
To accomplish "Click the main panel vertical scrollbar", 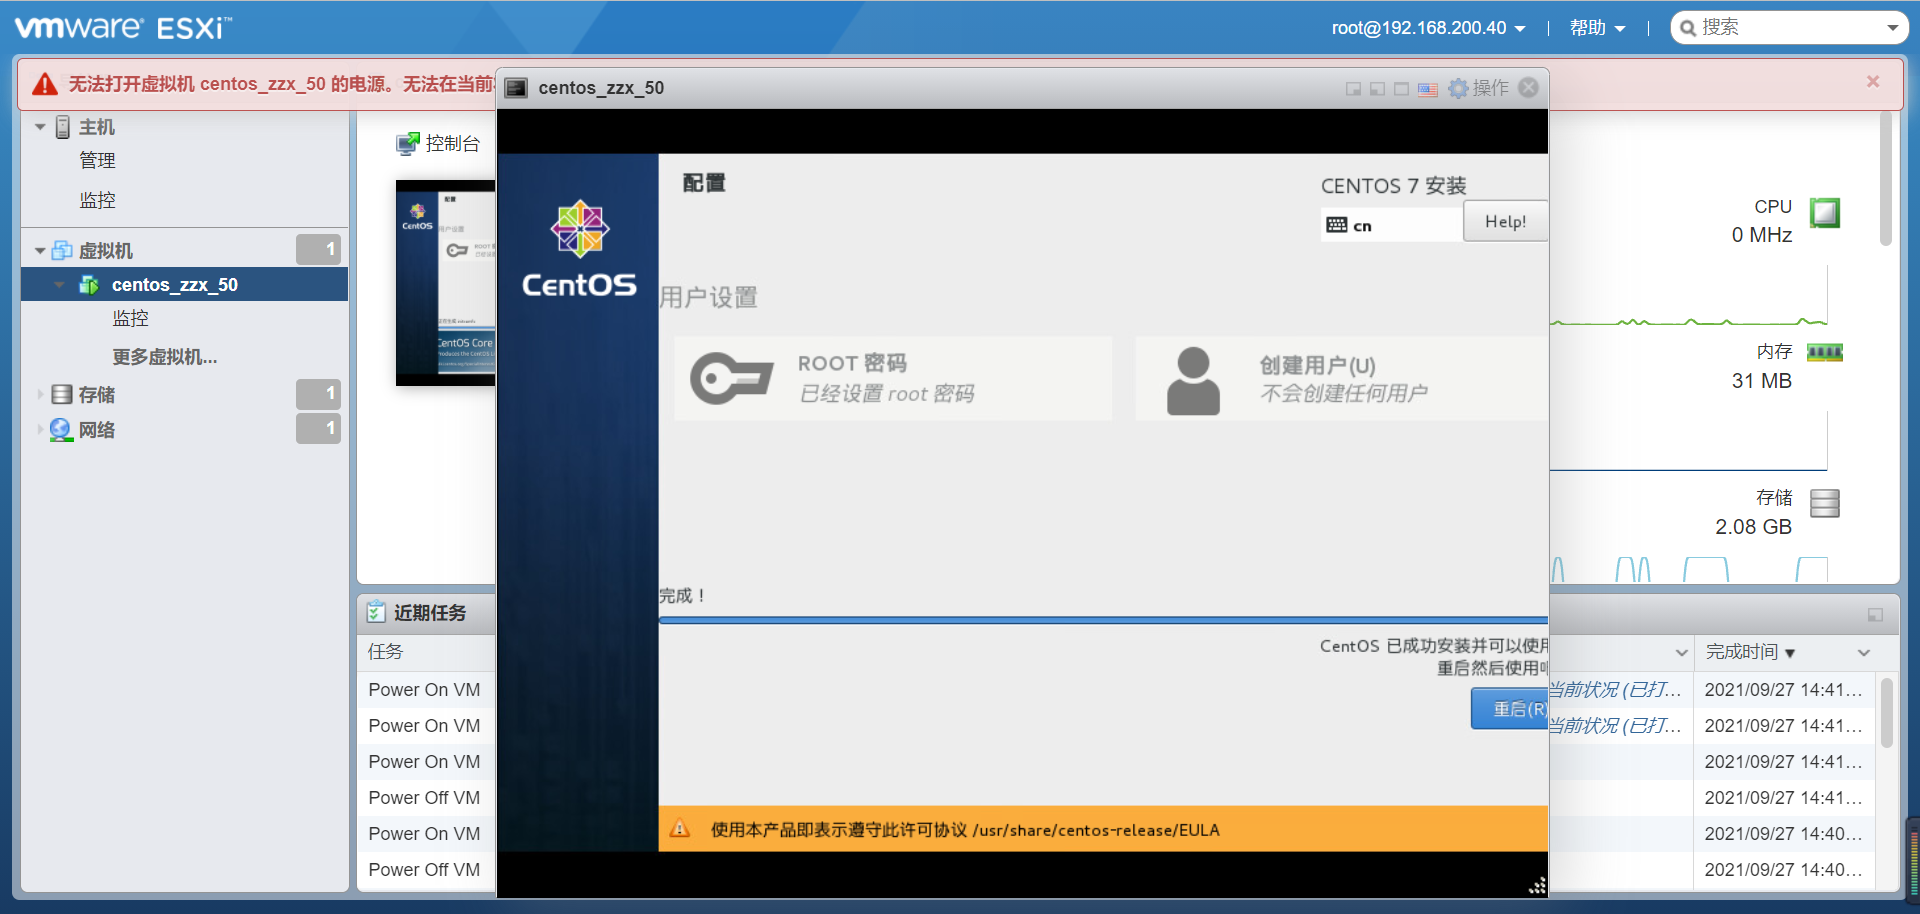I will 1886,179.
